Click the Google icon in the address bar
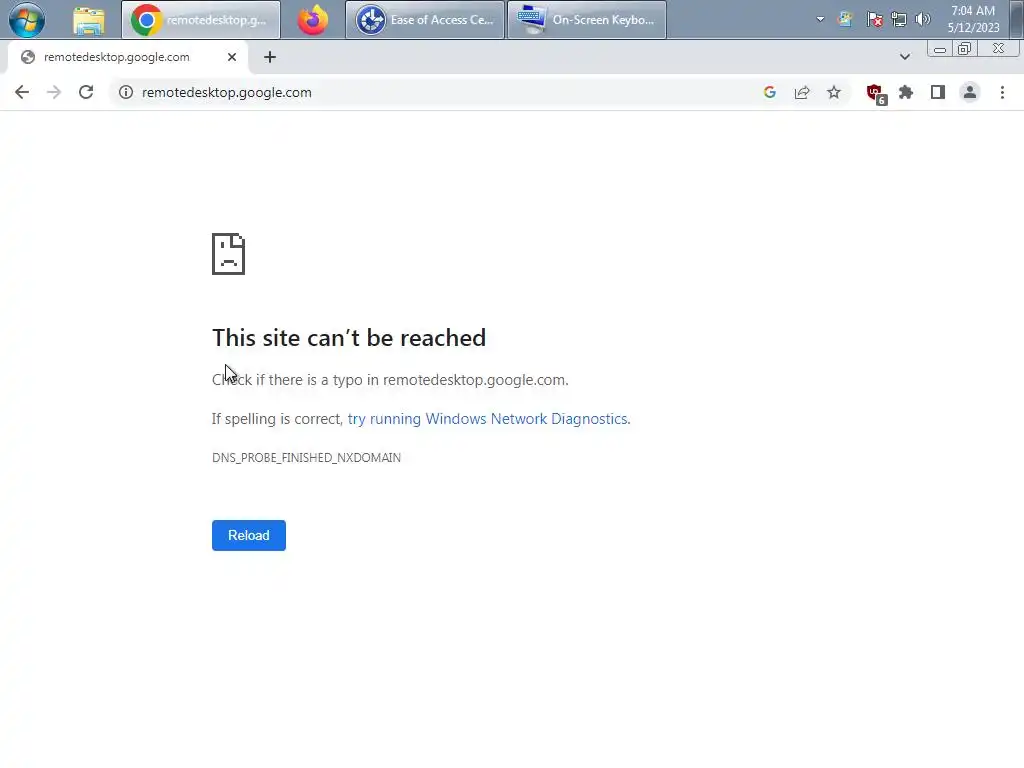 click(770, 92)
